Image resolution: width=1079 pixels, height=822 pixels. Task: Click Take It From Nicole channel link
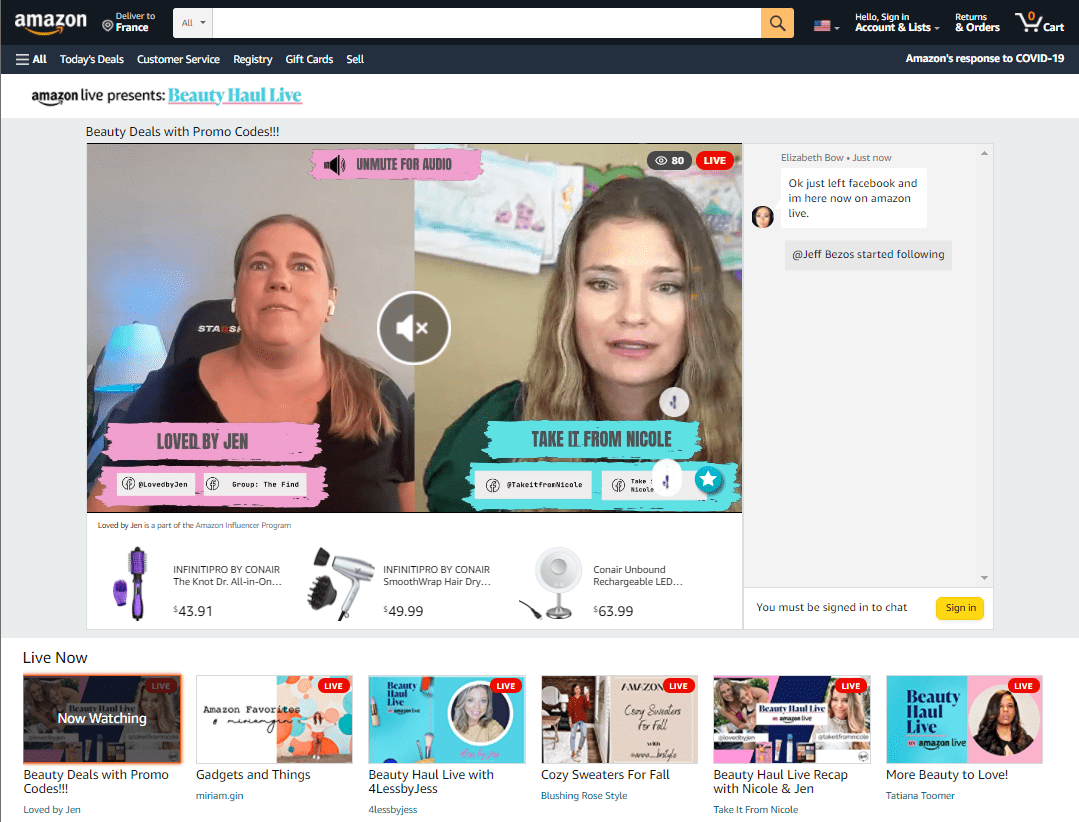(x=756, y=810)
